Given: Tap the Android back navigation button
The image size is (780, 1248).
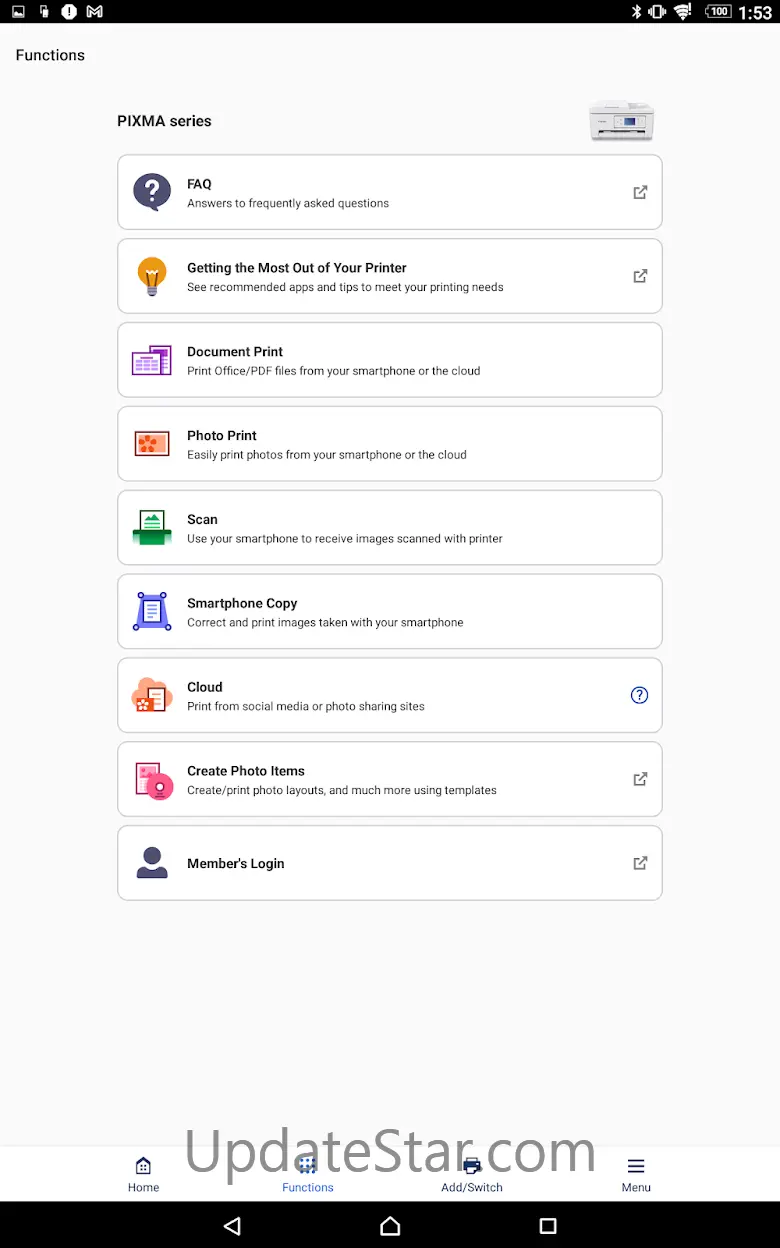Looking at the screenshot, I should (x=232, y=1226).
